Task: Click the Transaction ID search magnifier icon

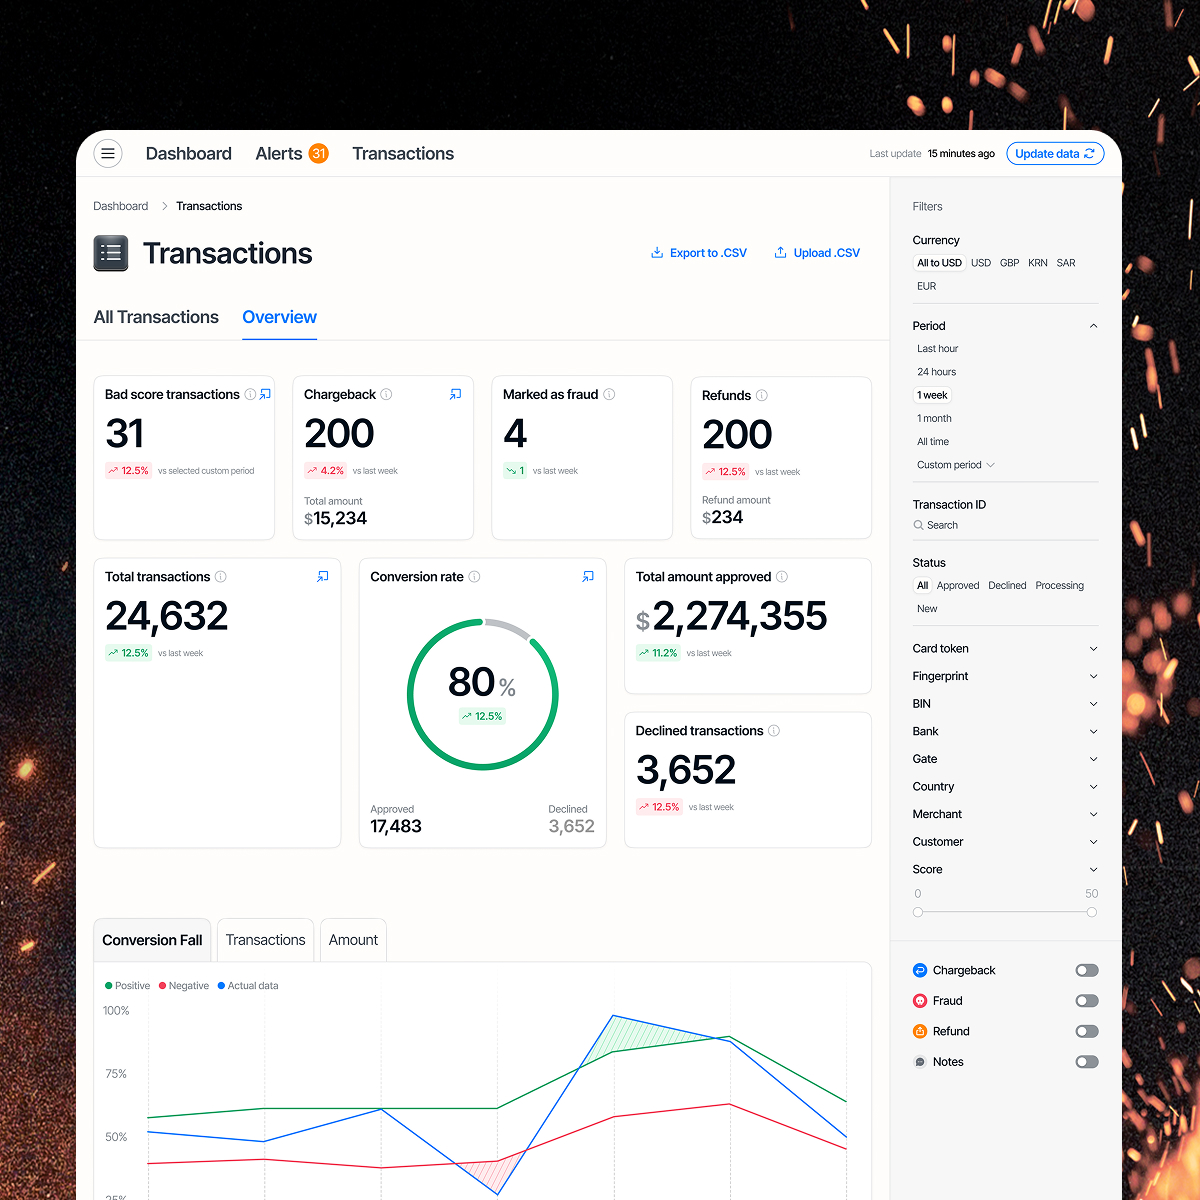Action: pyautogui.click(x=918, y=525)
